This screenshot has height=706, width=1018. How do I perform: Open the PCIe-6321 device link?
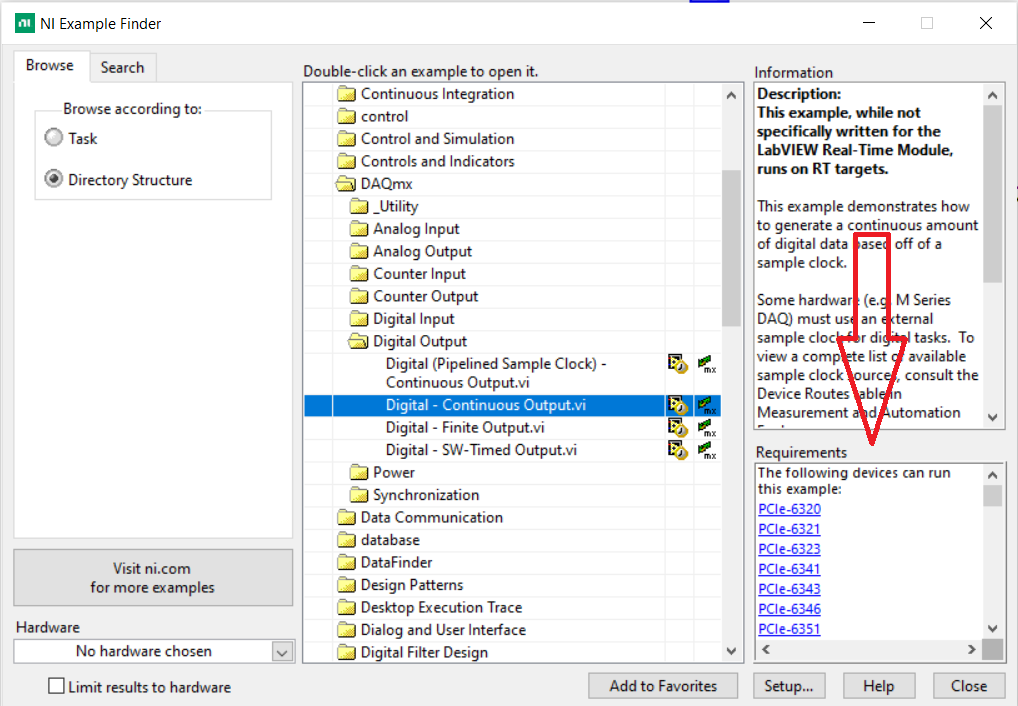point(789,529)
